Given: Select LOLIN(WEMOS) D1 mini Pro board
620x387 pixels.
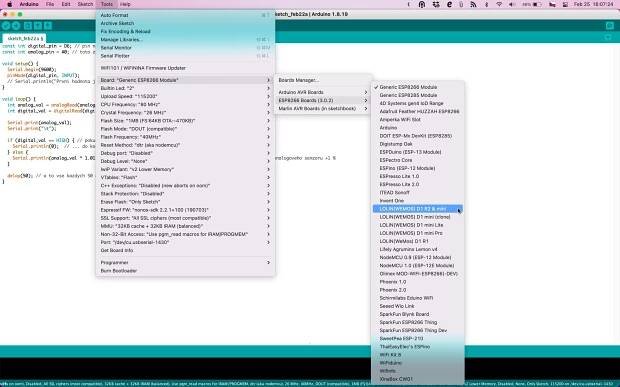Looking at the screenshot, I should pyautogui.click(x=418, y=233).
